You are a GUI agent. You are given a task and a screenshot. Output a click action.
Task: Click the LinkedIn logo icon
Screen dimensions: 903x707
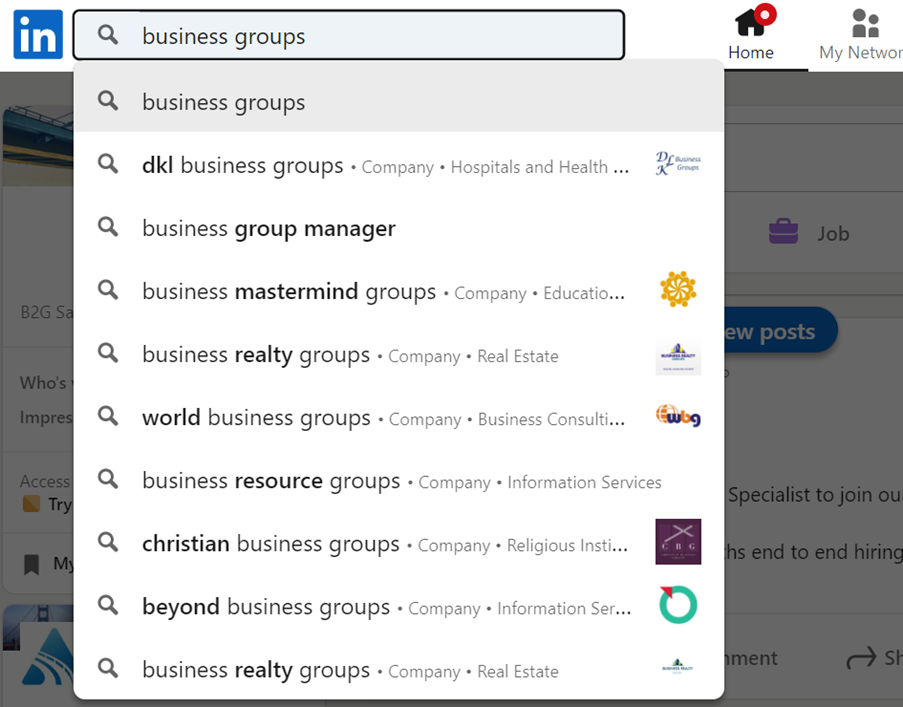38,35
